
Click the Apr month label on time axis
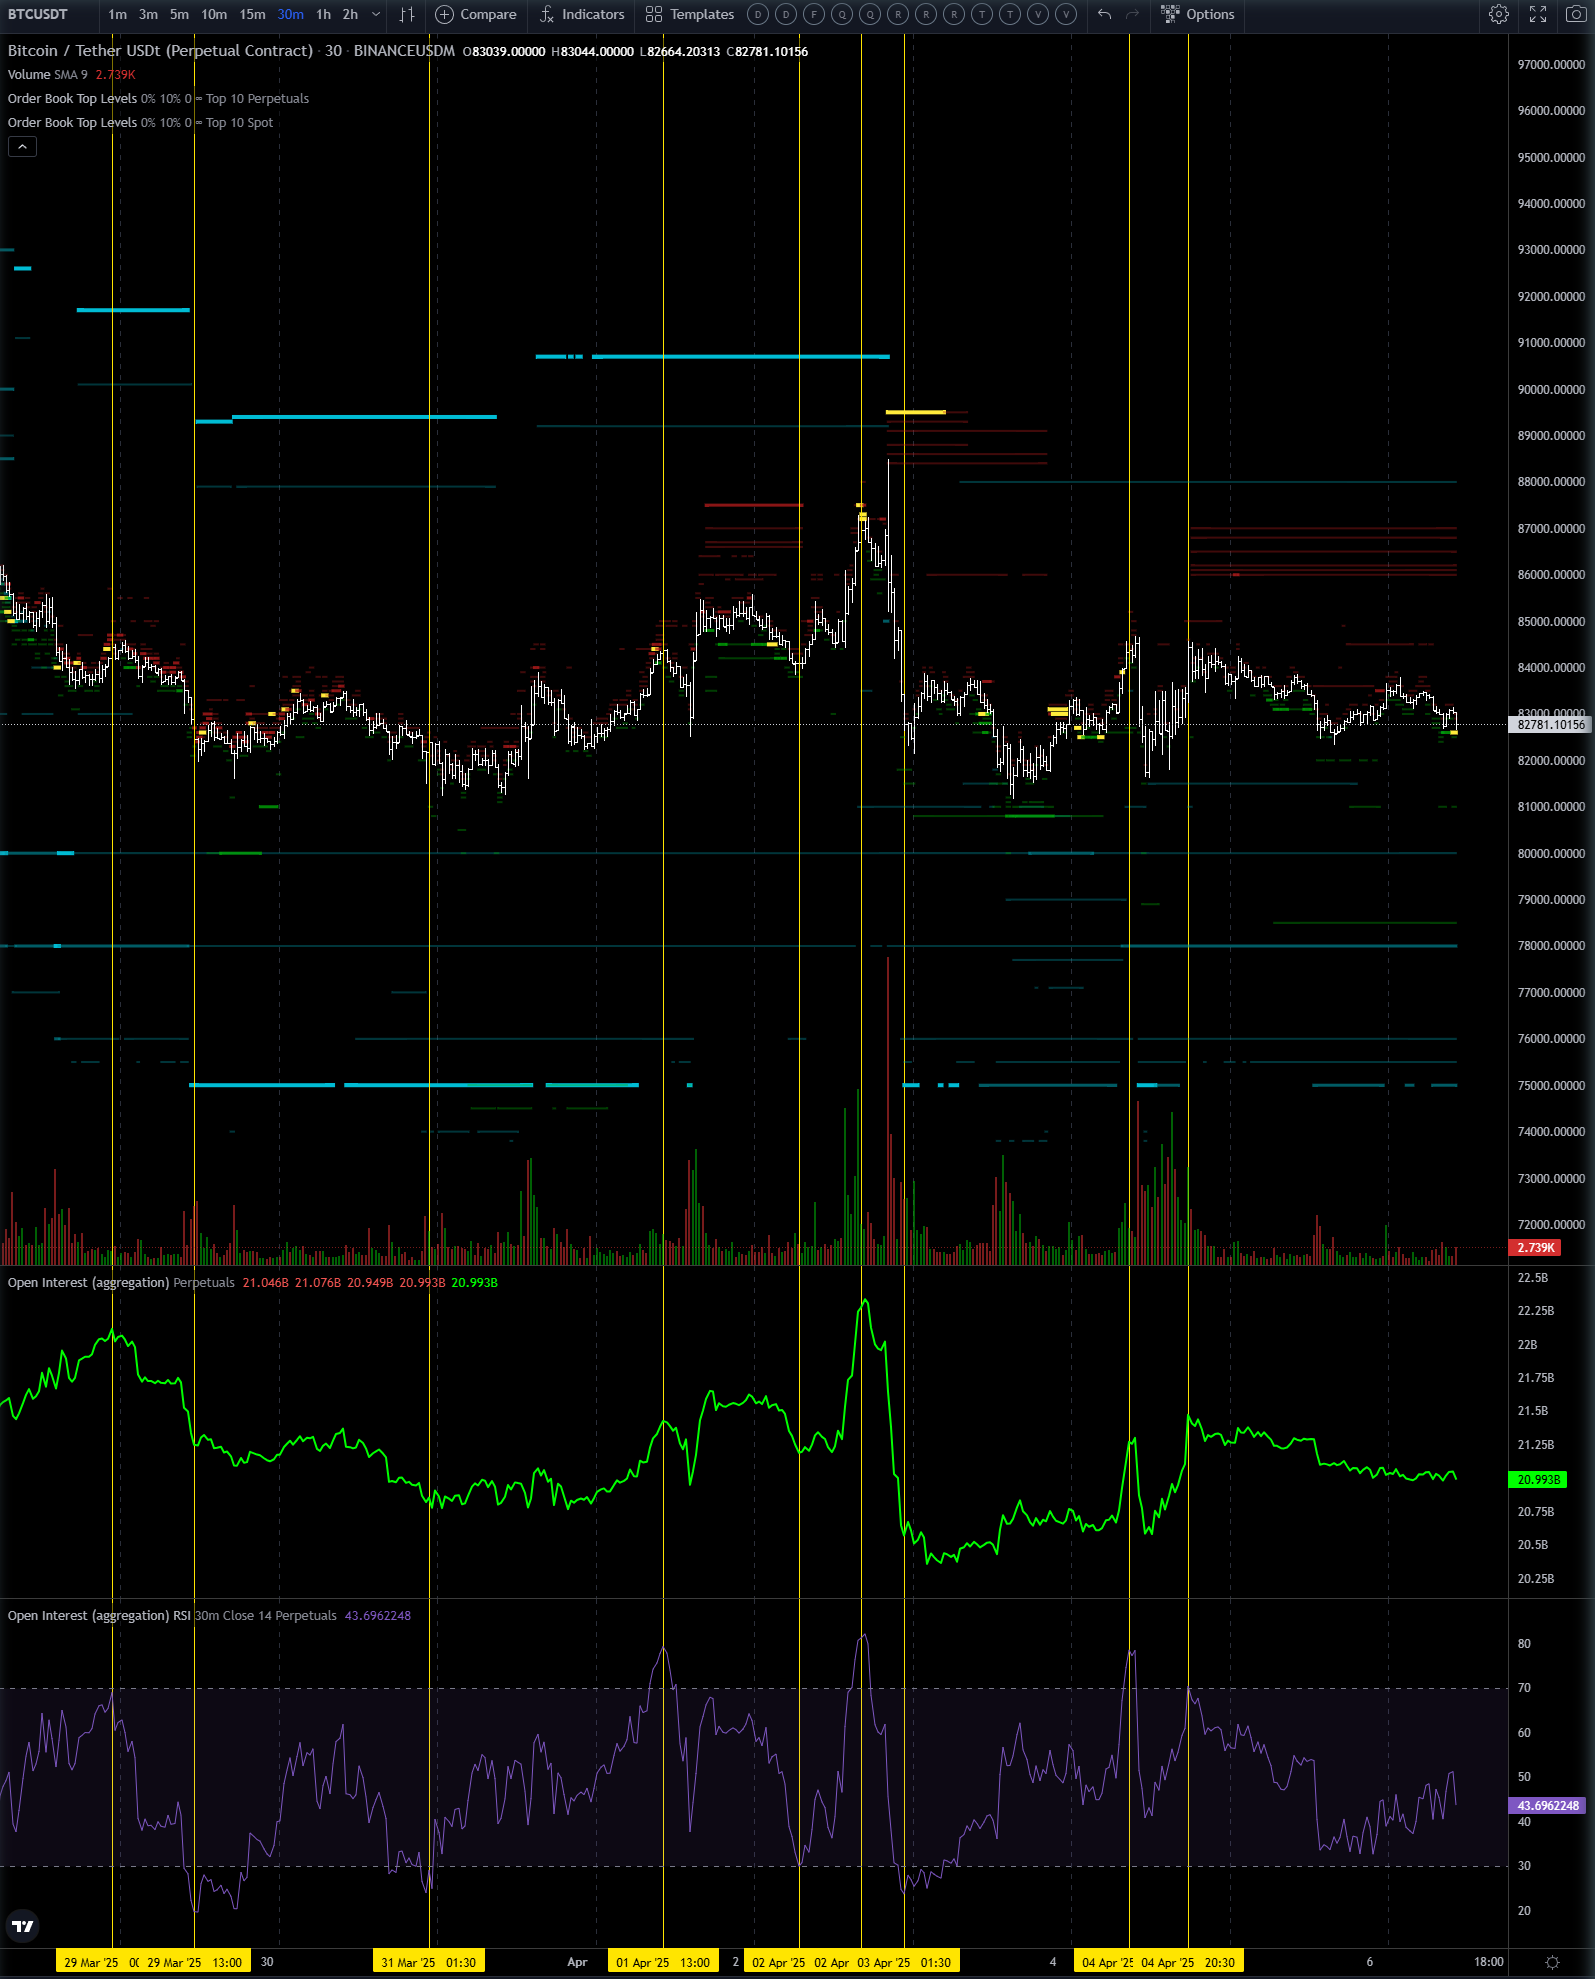click(x=577, y=1962)
